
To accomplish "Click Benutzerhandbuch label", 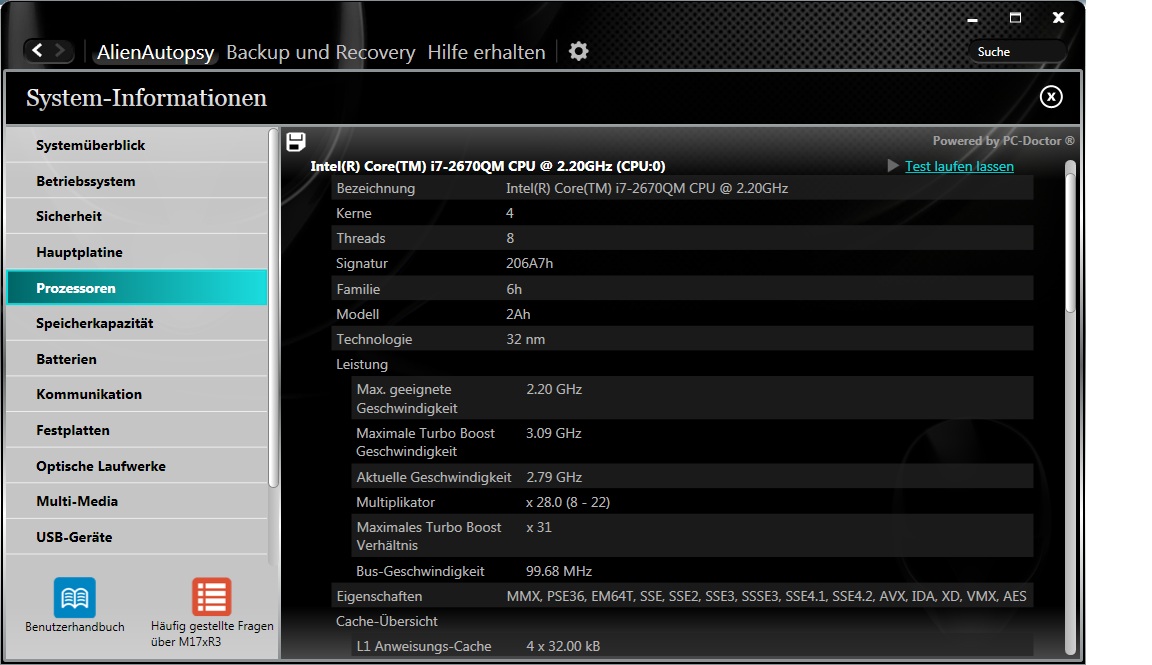I will (x=74, y=627).
